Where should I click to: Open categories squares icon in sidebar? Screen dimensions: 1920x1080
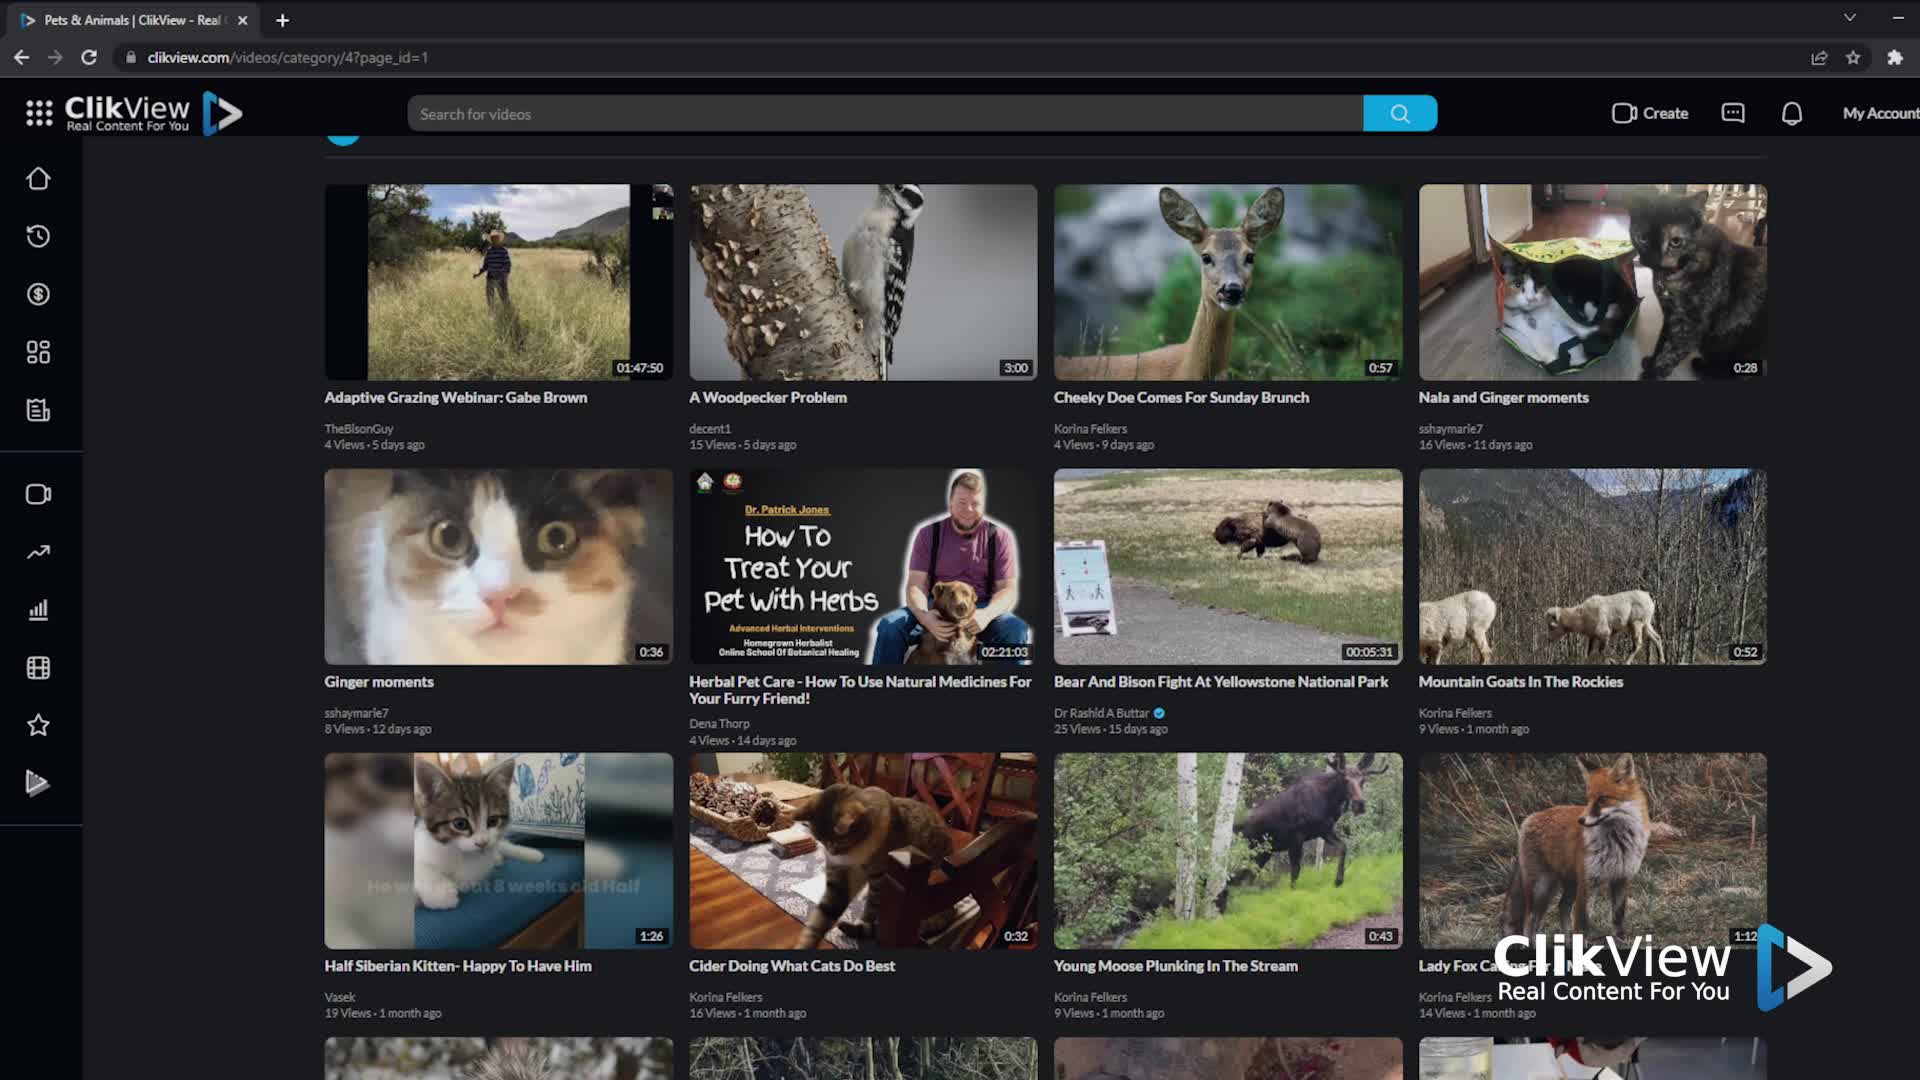coord(38,352)
